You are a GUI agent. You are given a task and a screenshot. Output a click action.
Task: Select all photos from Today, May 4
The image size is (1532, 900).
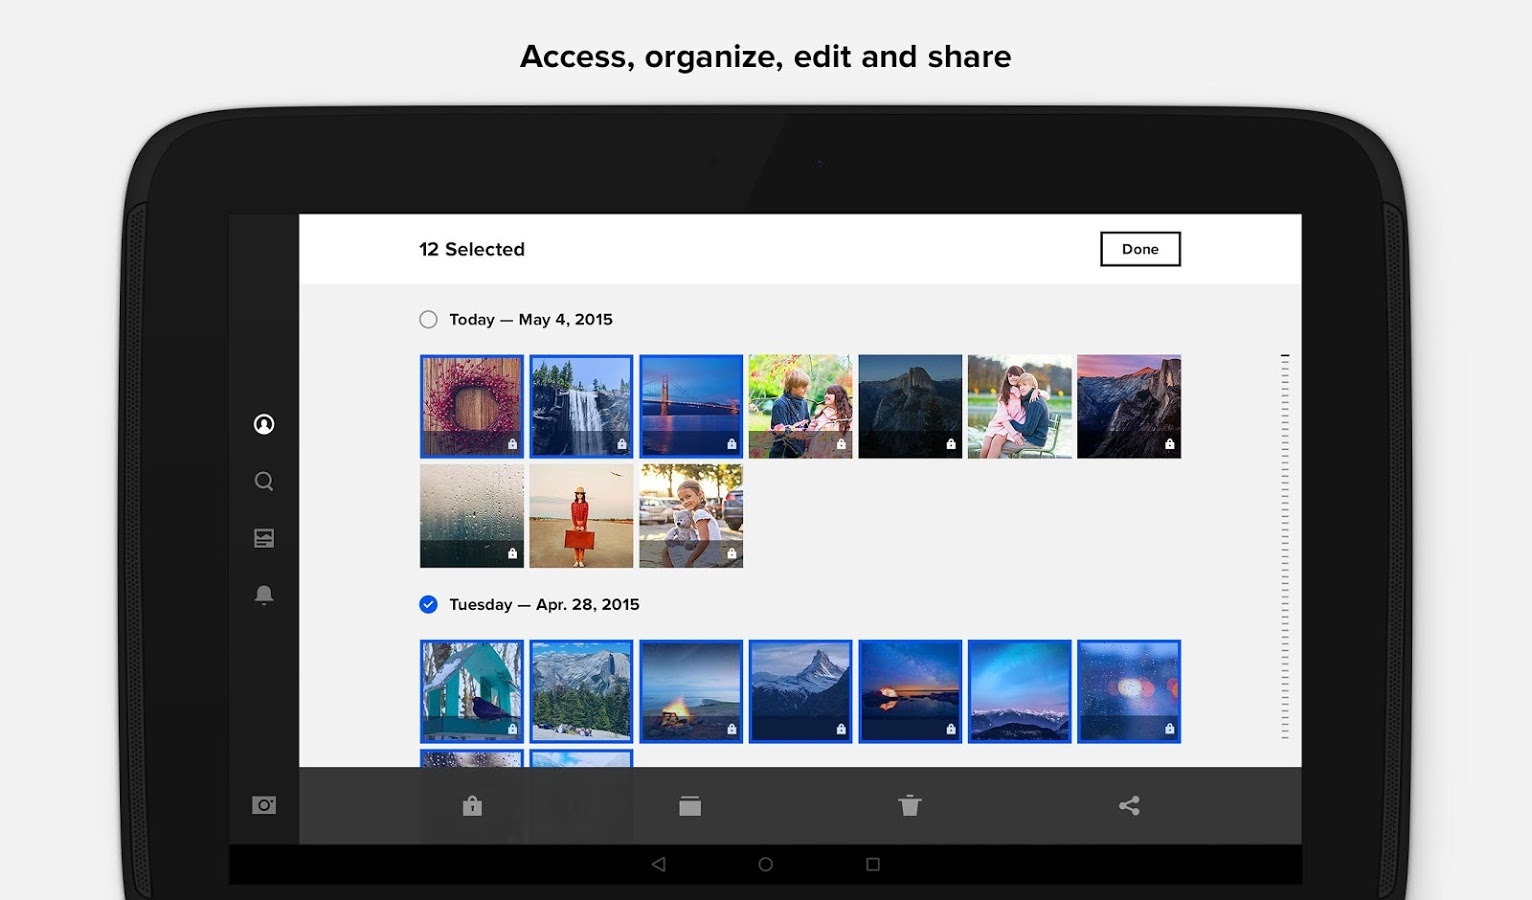428,319
